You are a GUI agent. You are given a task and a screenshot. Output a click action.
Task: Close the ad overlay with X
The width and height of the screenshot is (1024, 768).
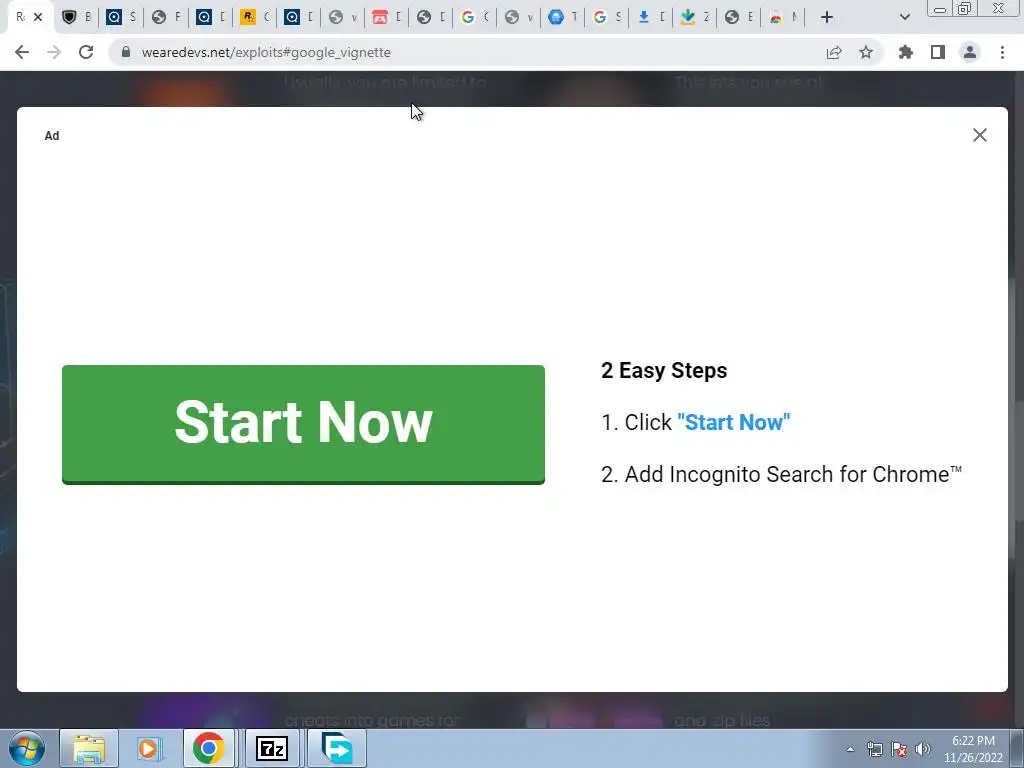tap(980, 135)
